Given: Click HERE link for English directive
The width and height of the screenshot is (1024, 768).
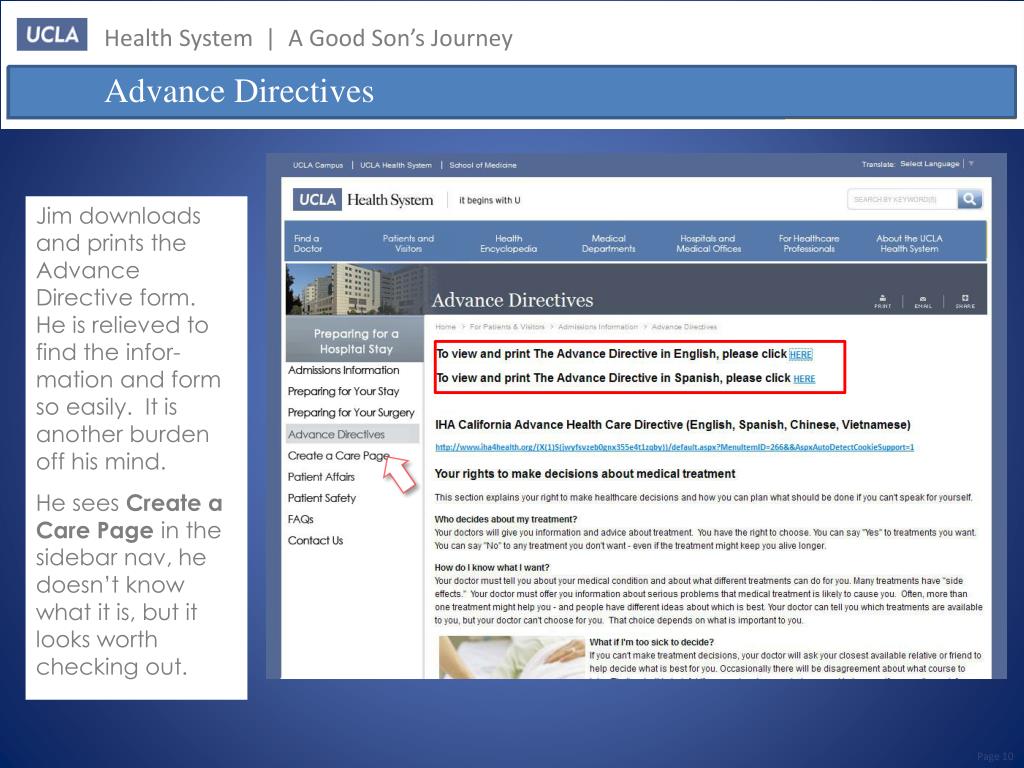Looking at the screenshot, I should 801,355.
